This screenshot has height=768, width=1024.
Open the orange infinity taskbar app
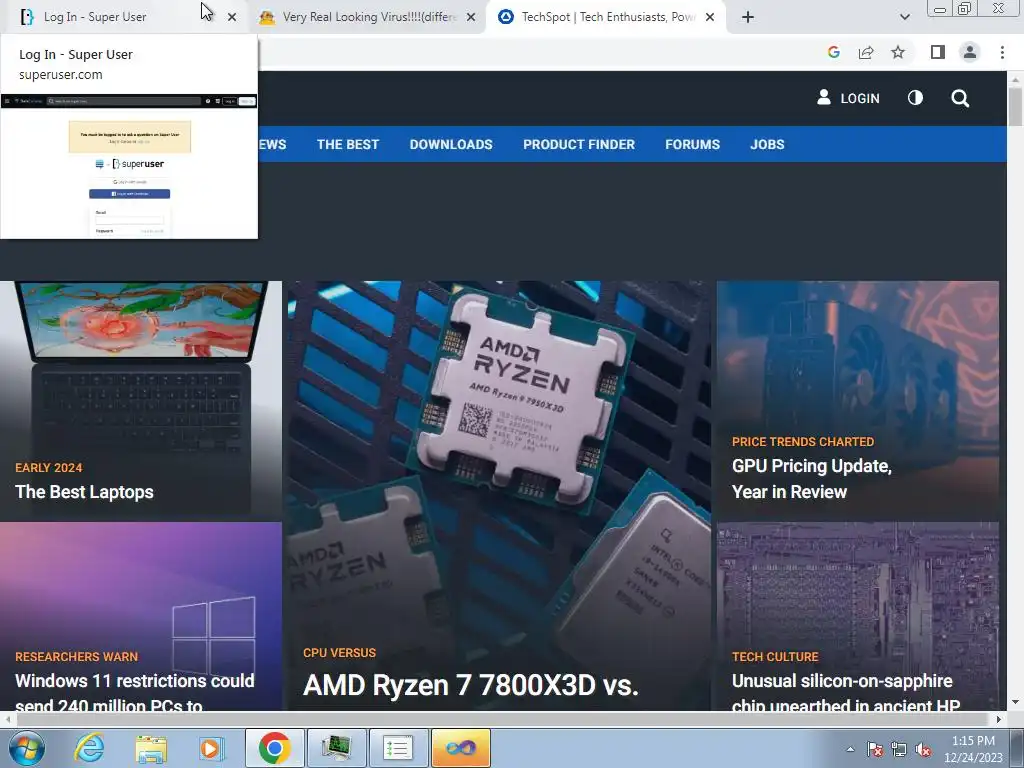tap(460, 748)
